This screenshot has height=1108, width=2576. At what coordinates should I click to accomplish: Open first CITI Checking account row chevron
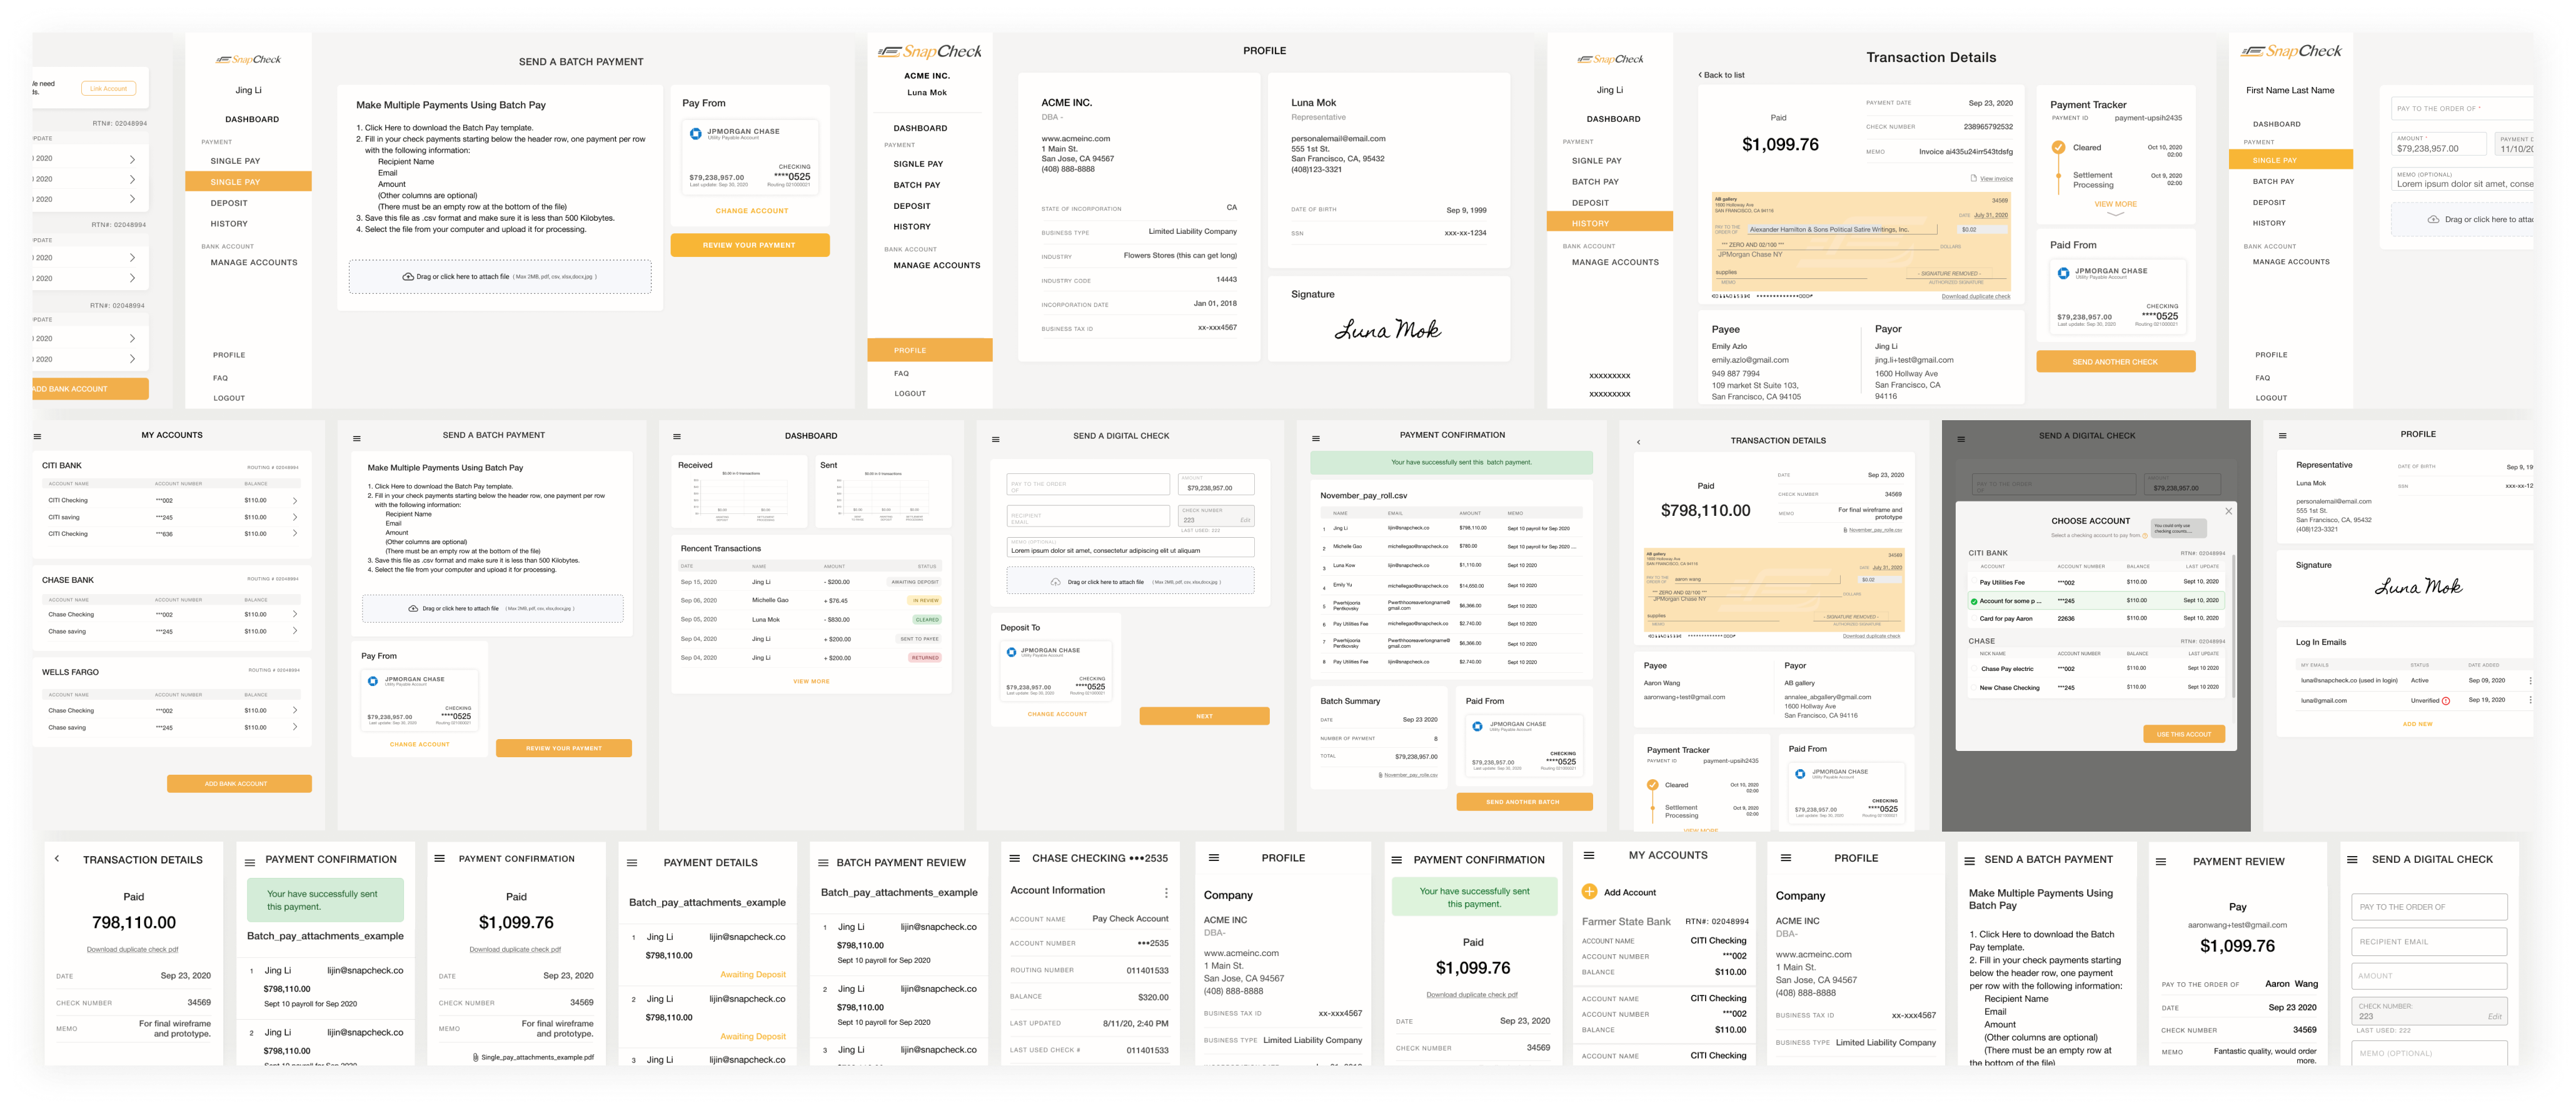295,500
